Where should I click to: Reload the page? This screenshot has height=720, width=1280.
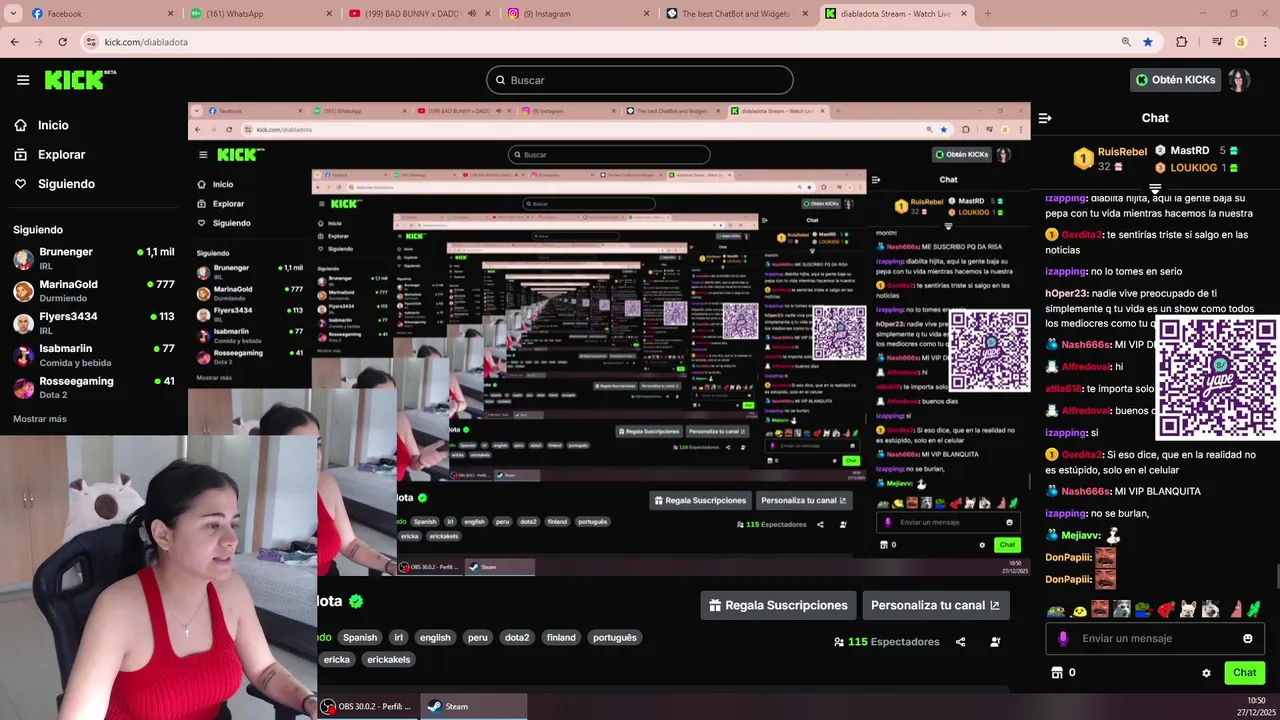pyautogui.click(x=62, y=42)
